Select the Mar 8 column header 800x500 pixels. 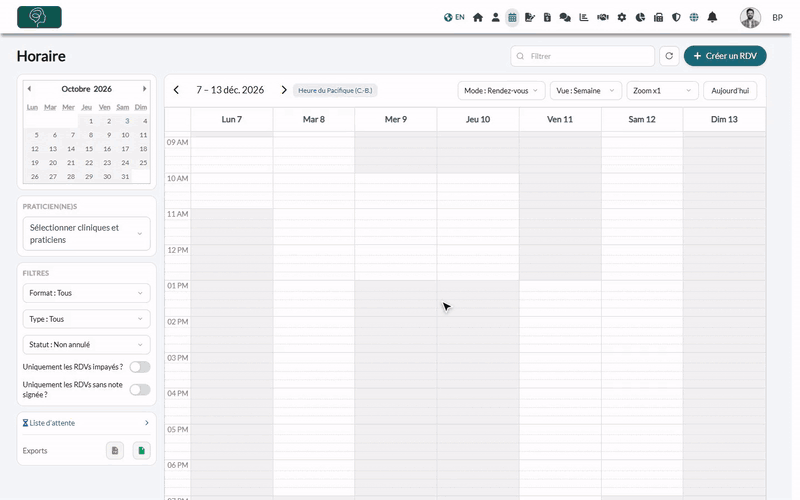[x=314, y=119]
